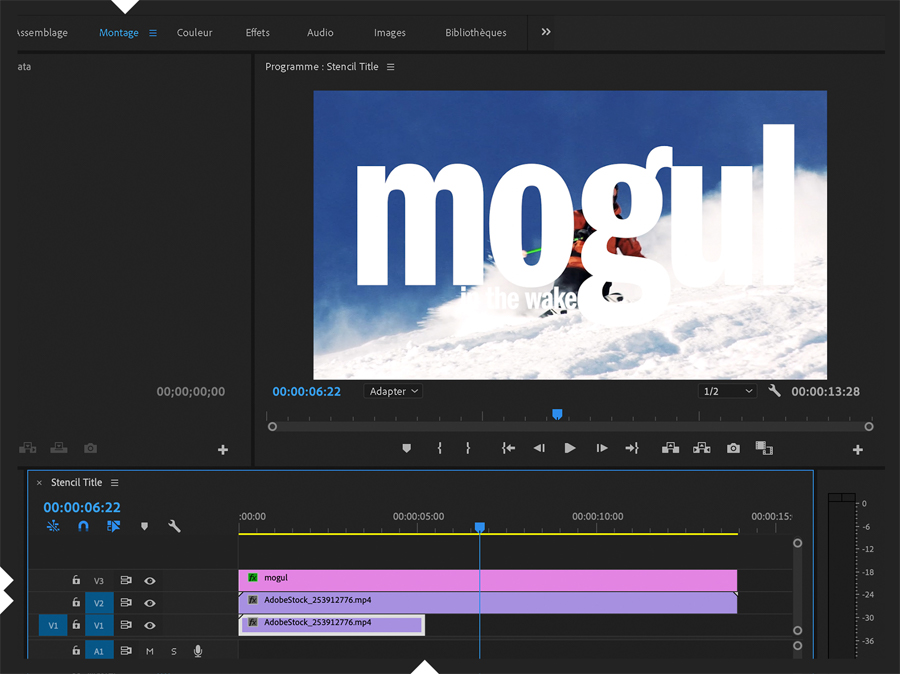Open timeline display settings wrench
This screenshot has width=900, height=674.
[174, 526]
